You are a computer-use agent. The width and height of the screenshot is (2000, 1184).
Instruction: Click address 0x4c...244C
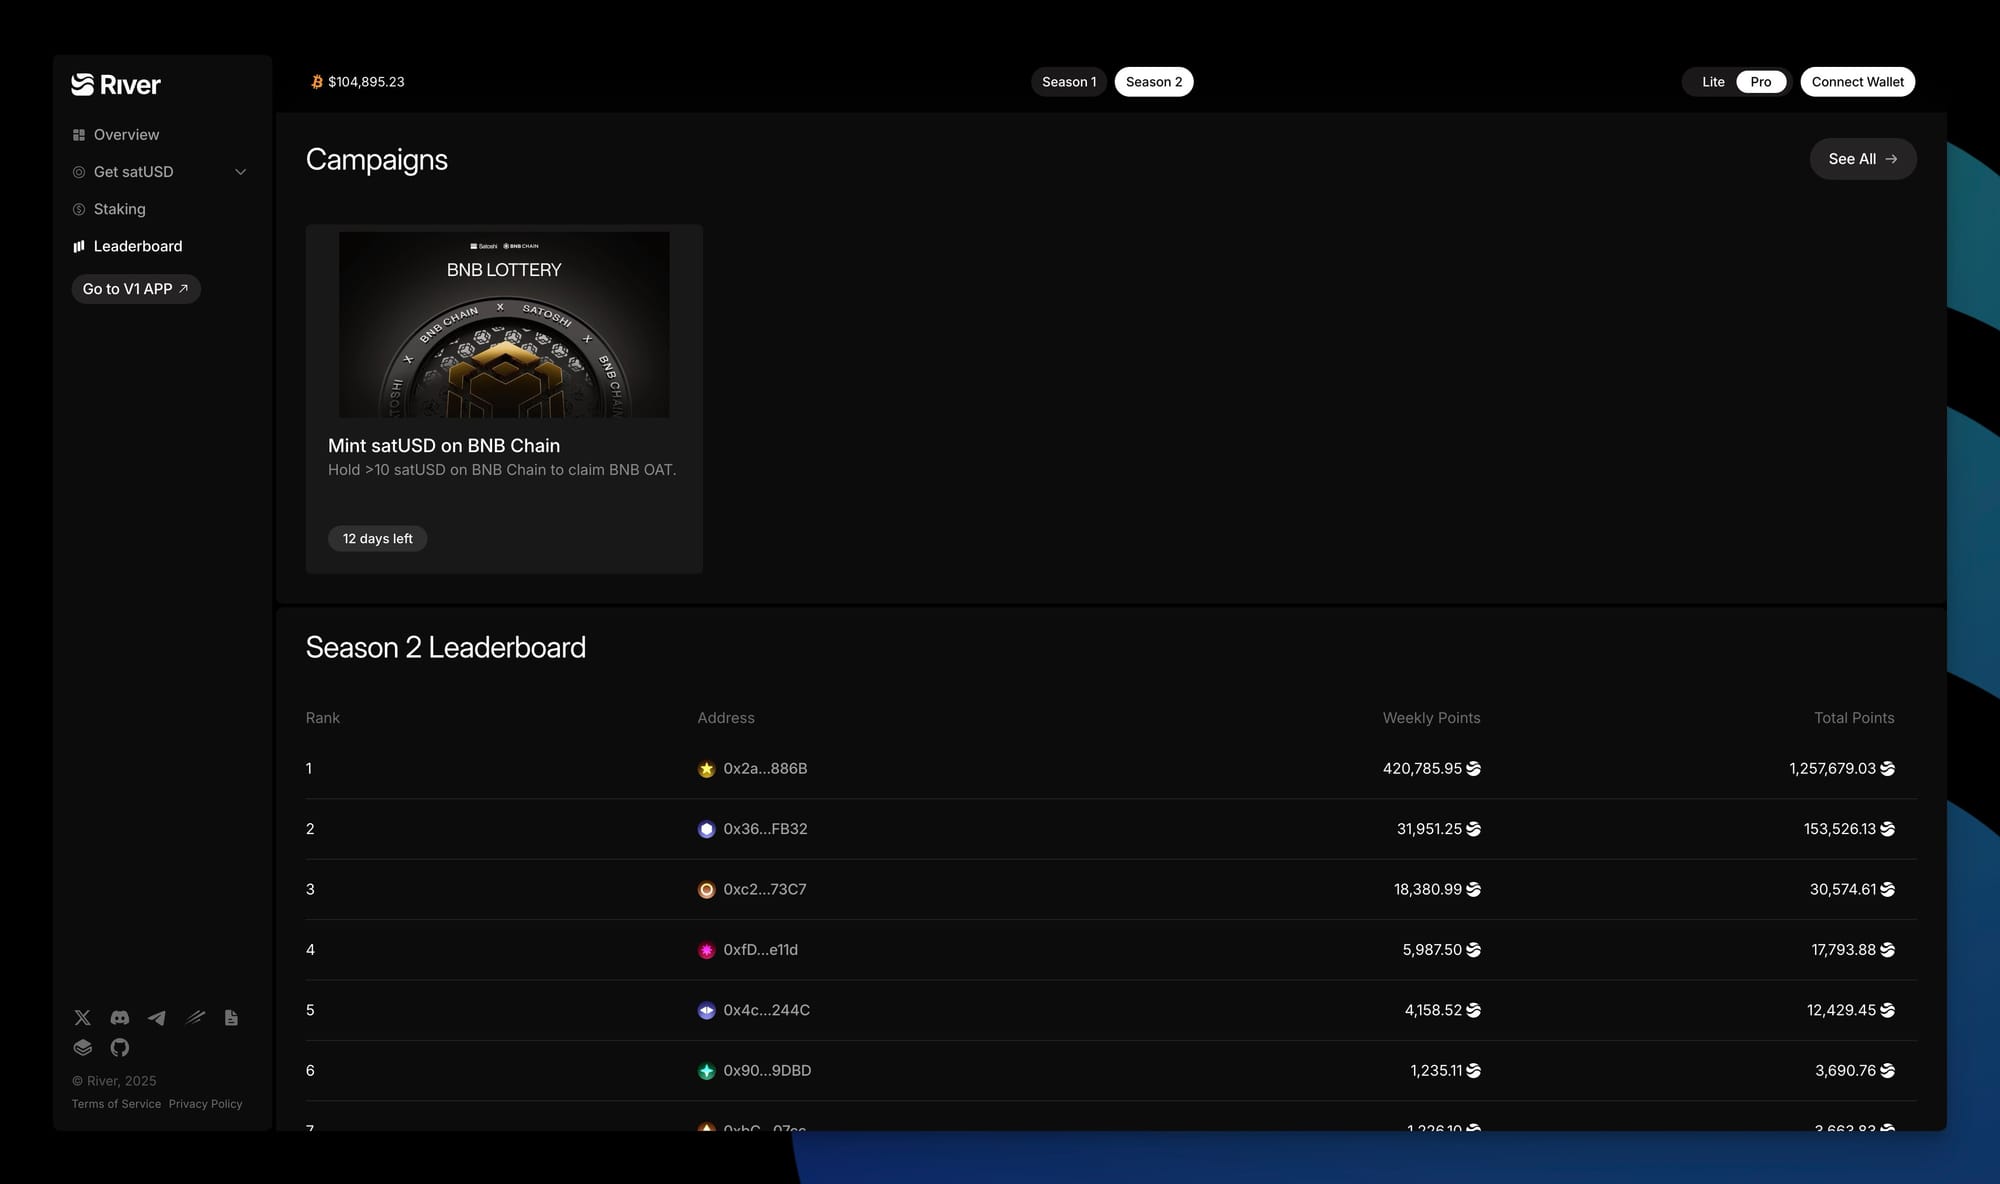click(767, 1011)
